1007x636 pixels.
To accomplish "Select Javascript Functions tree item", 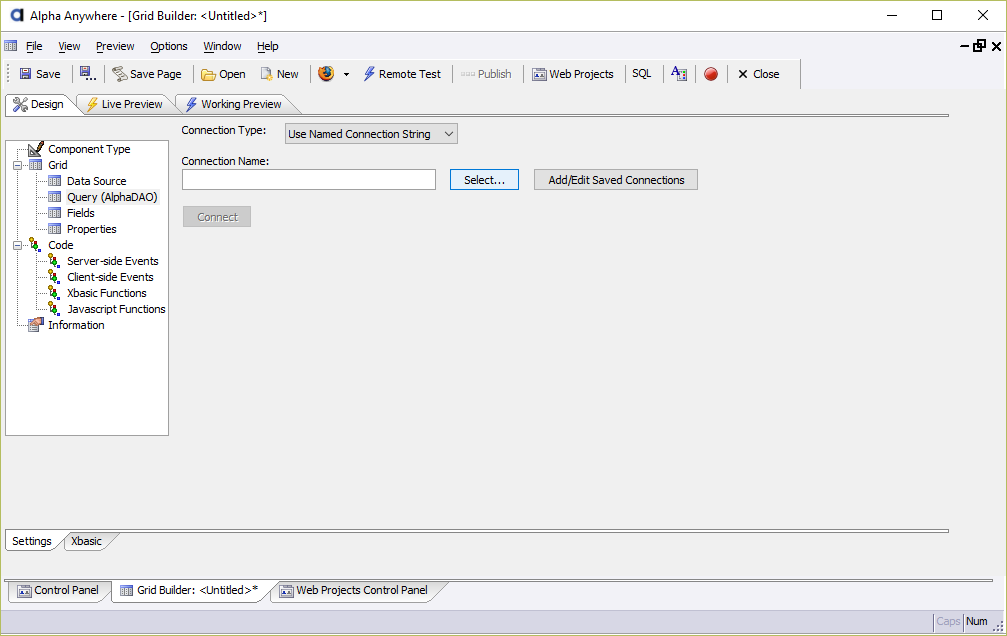I will click(116, 310).
